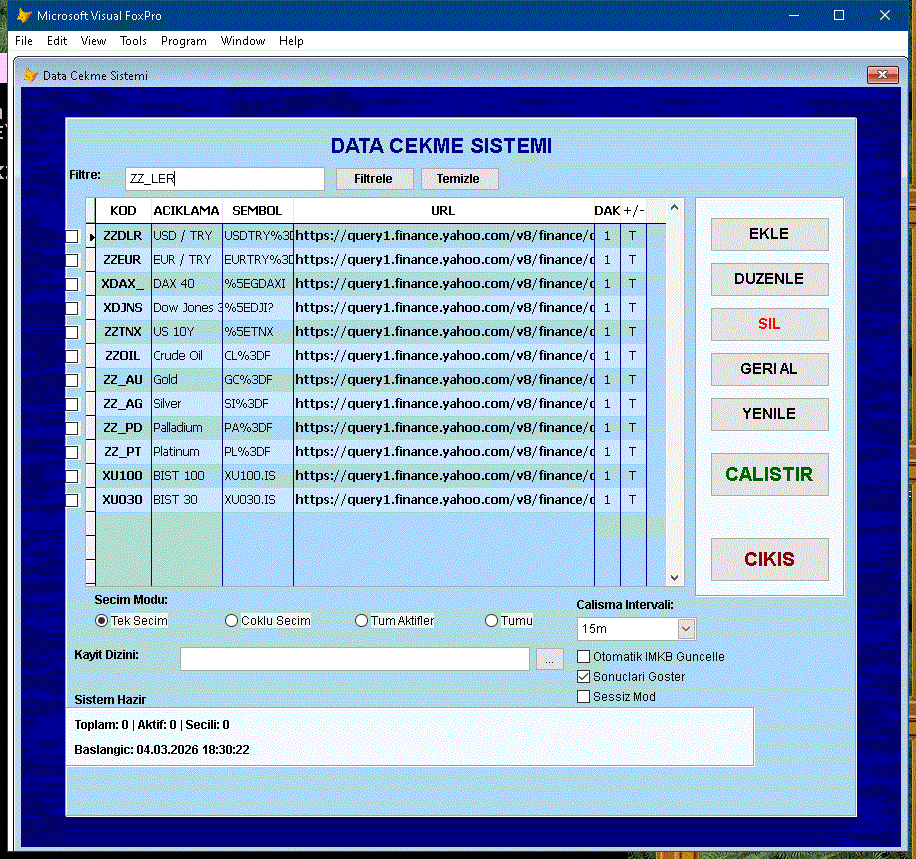Click the grid scroll down arrow
Viewport: 916px width, 859px height.
(x=674, y=577)
